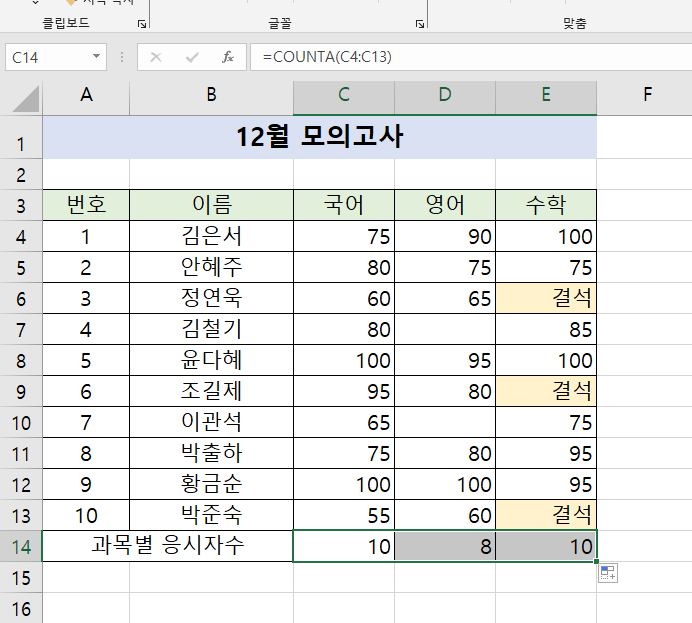This screenshot has width=692, height=623.
Task: Confirm entry with the checkmark icon
Action: tap(192, 57)
